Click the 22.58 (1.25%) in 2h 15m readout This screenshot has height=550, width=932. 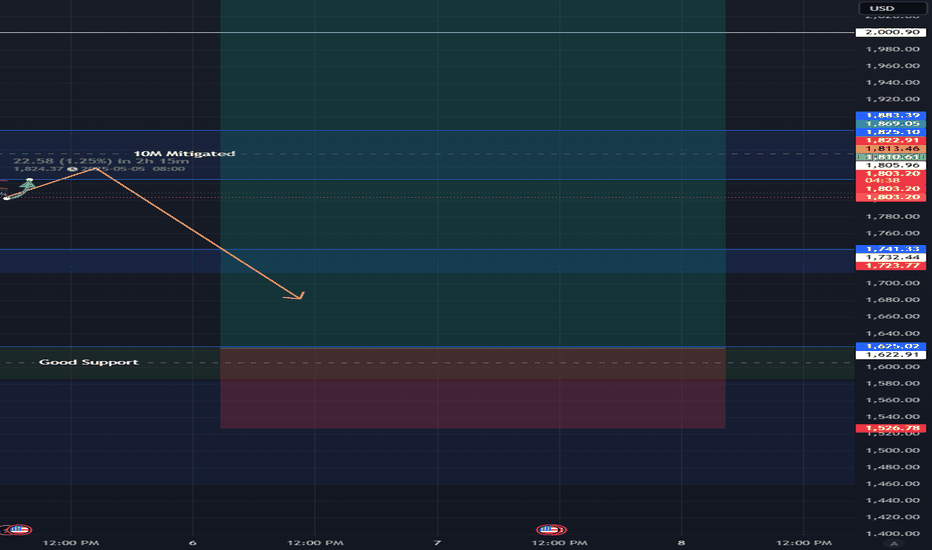[x=100, y=161]
